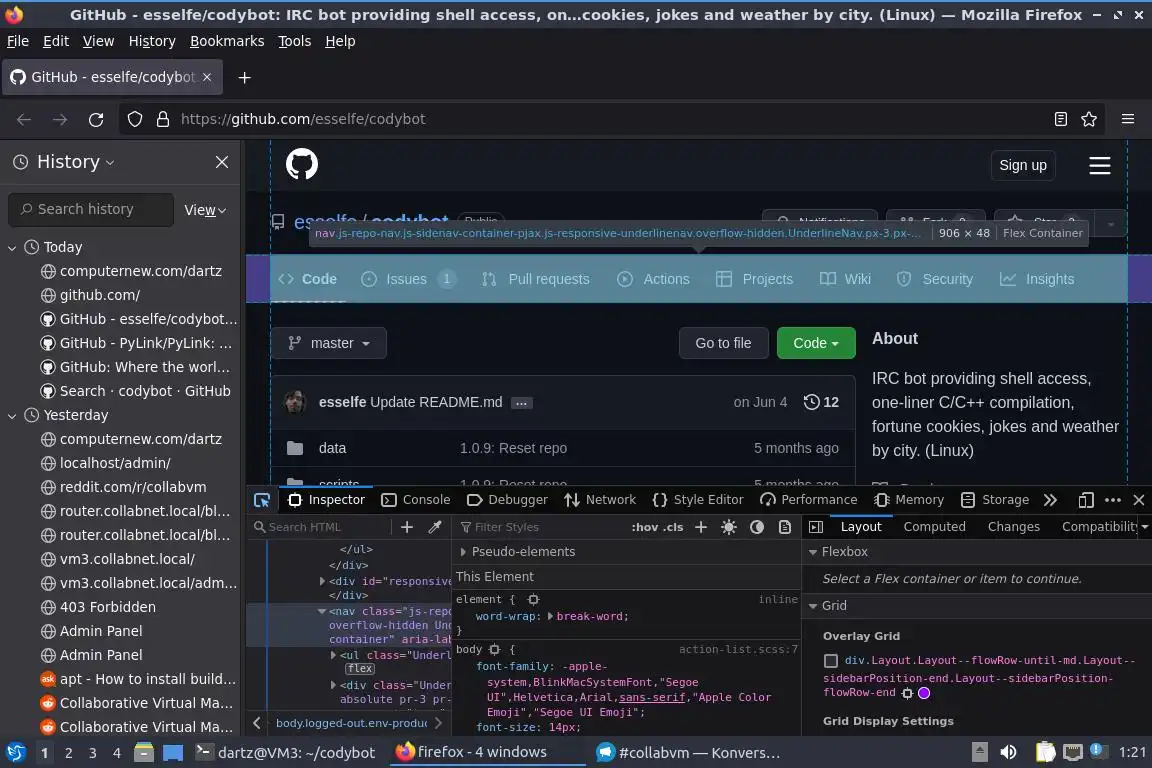Toggle light color scheme simulation sun icon
The width and height of the screenshot is (1152, 768).
(x=729, y=527)
